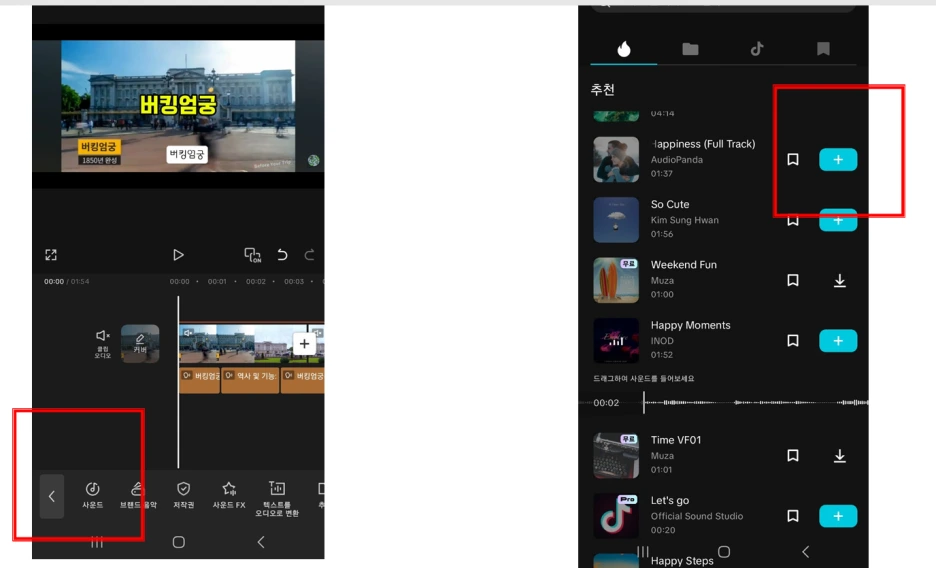Switch to the folder tab in sounds
Viewport: 936px width, 568px height.
pos(690,49)
